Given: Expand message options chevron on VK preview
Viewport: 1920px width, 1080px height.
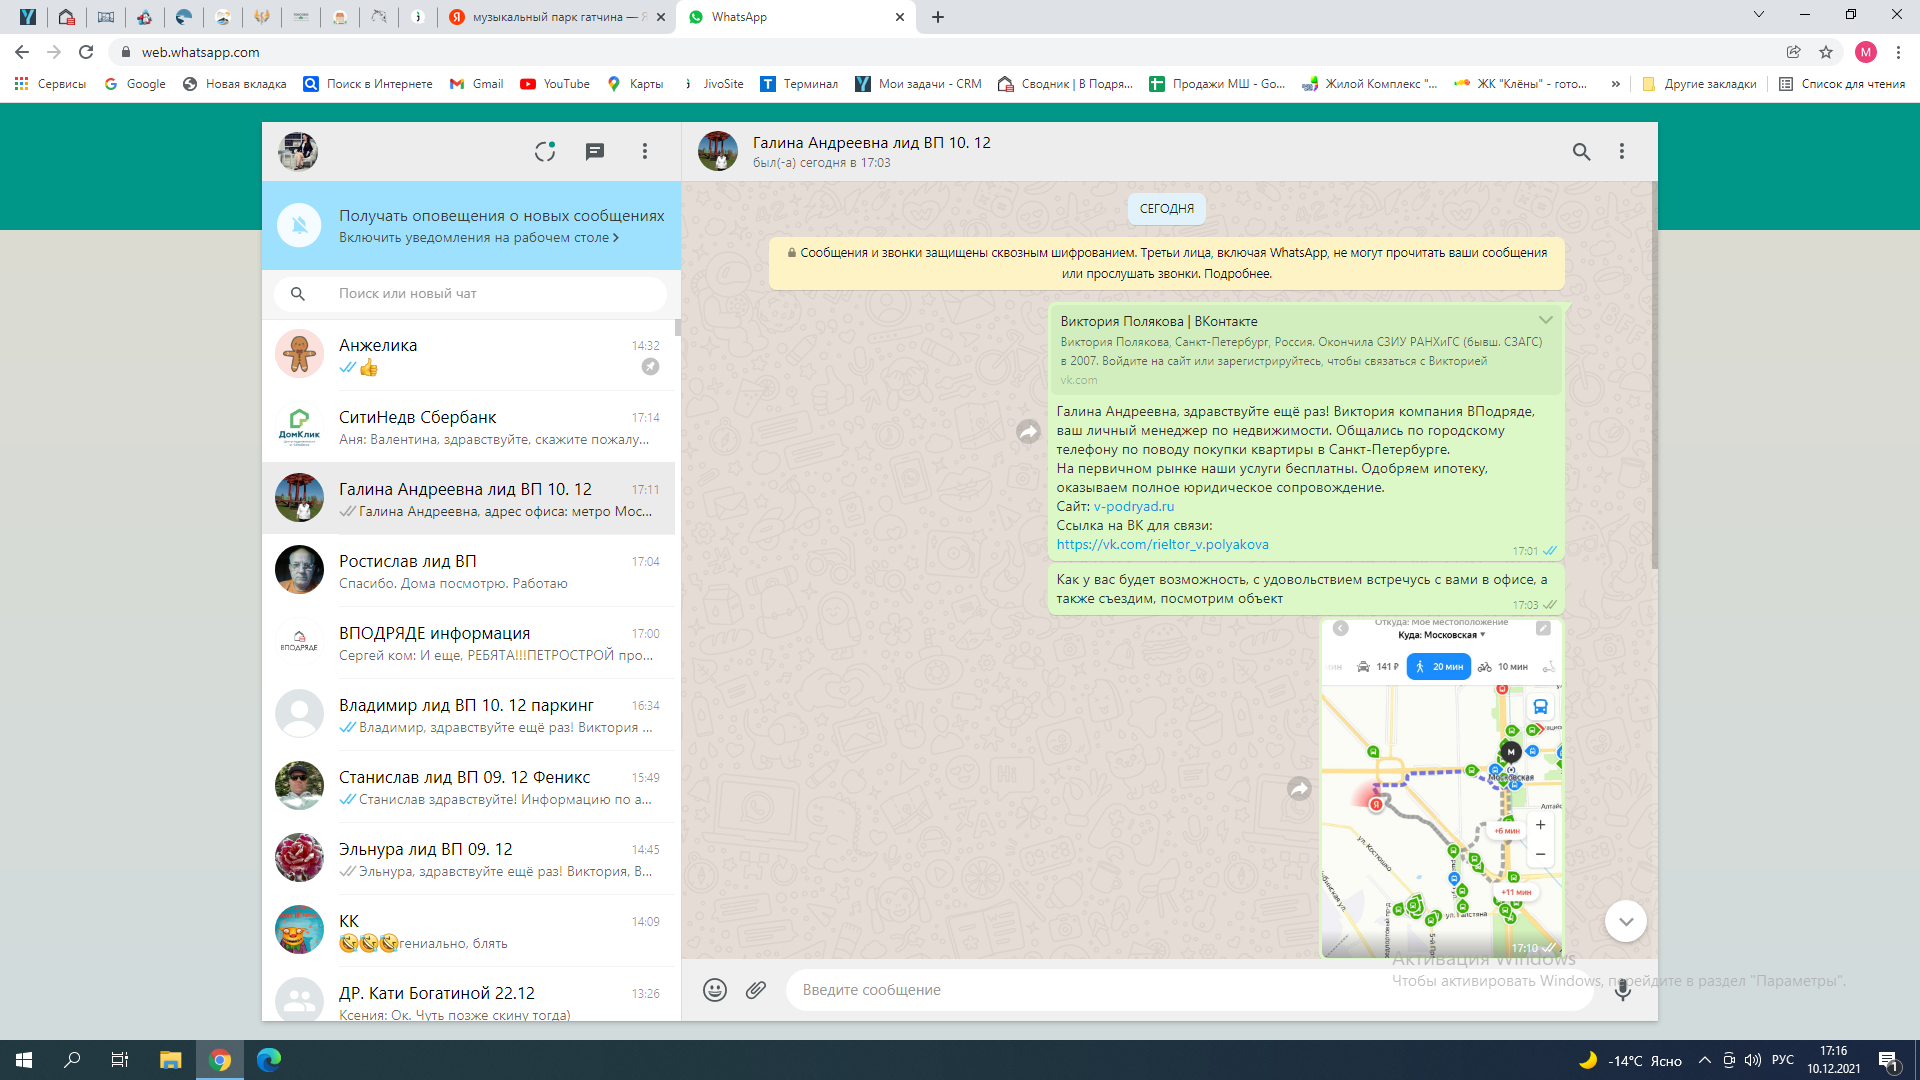Looking at the screenshot, I should [1546, 321].
